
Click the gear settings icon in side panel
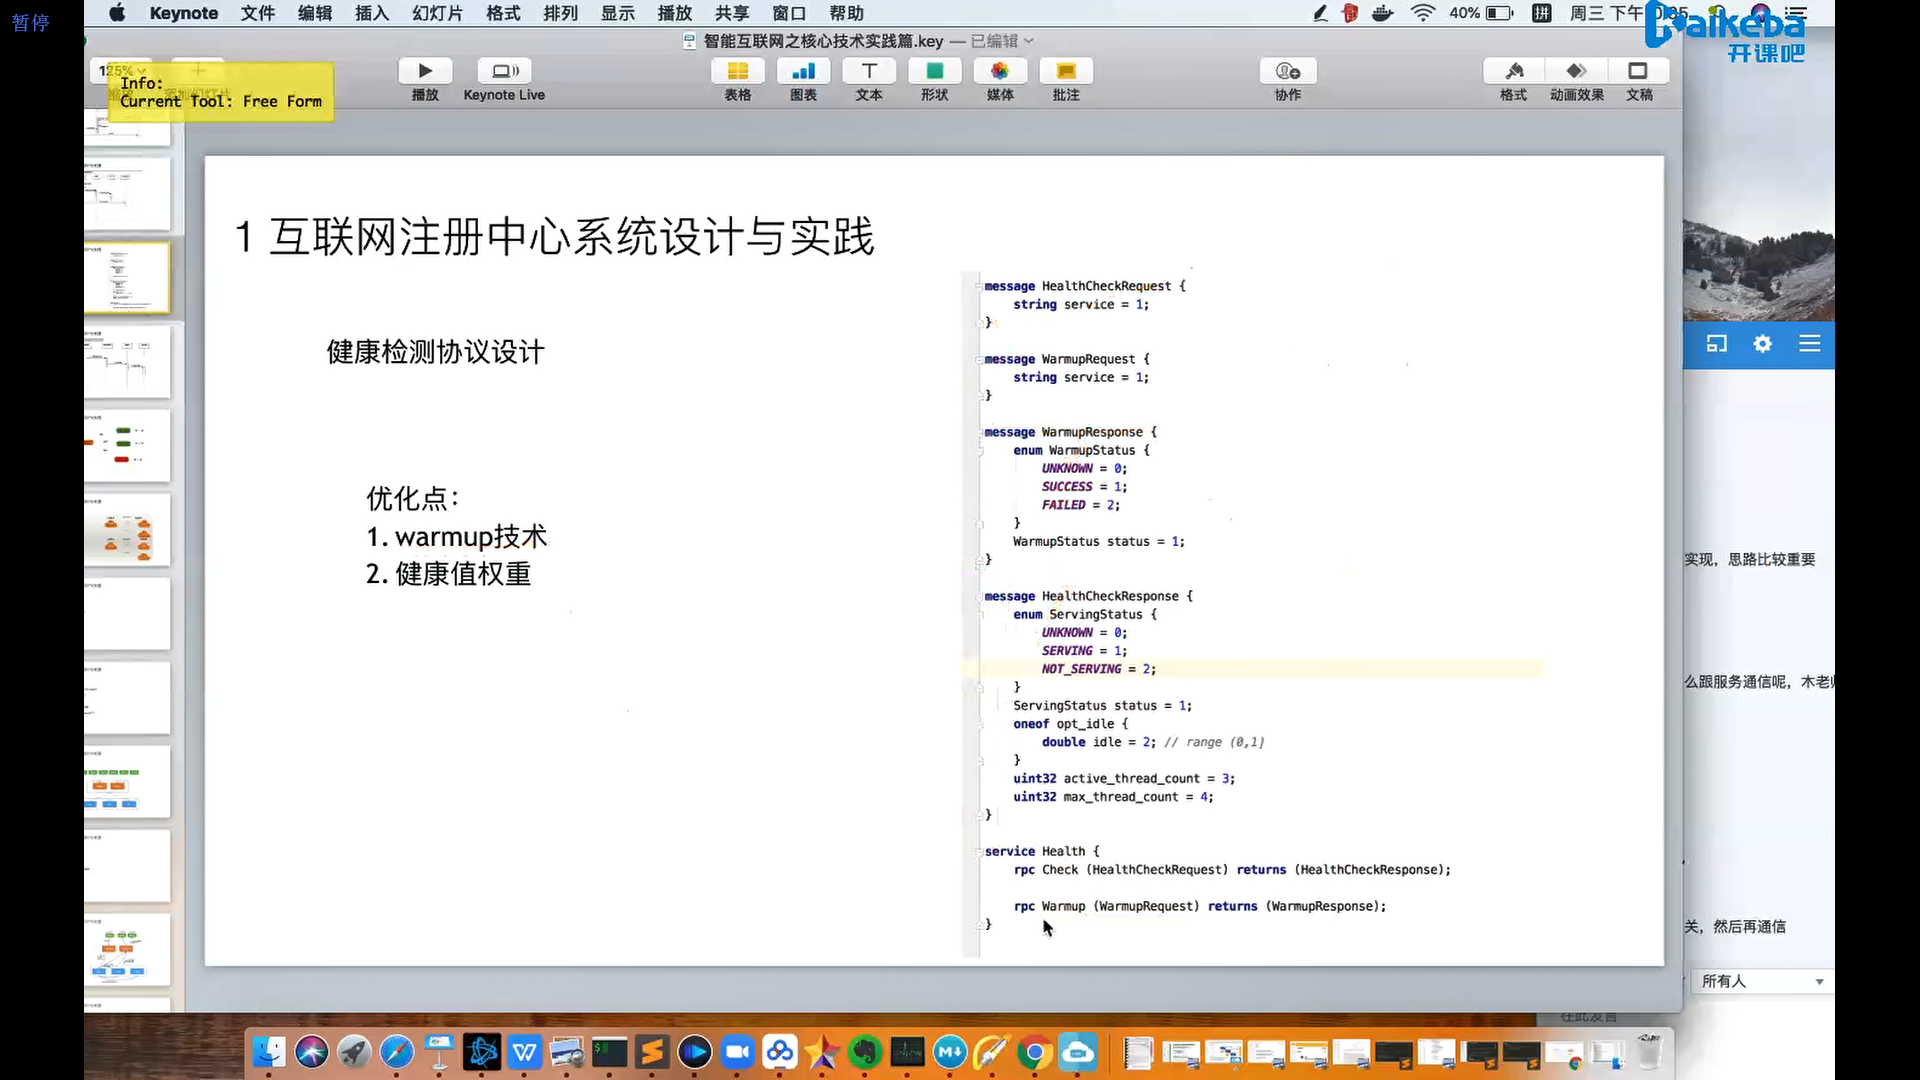tap(1762, 344)
